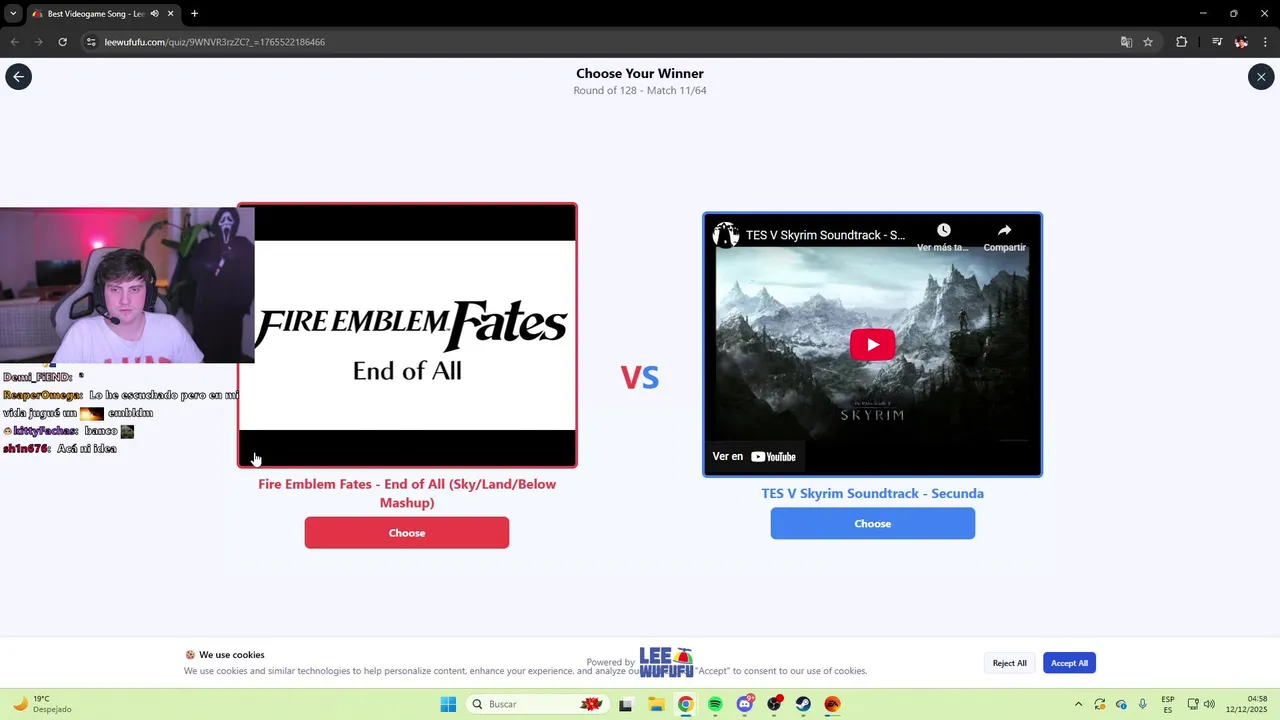Open OBS Studio from the taskbar
The height and width of the screenshot is (720, 1280).
774,704
